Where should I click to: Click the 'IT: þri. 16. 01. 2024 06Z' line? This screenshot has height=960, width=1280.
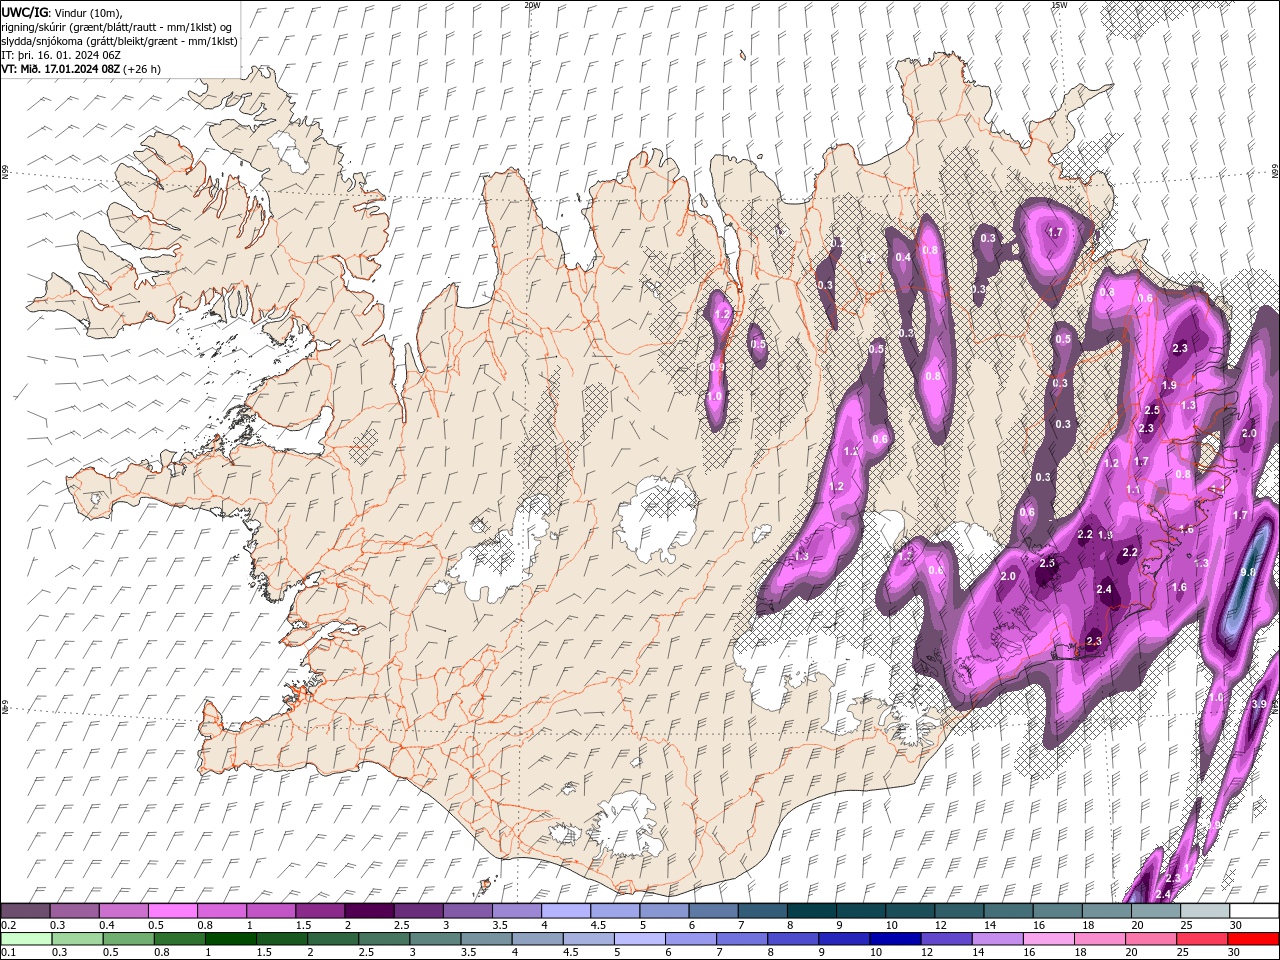click(61, 55)
